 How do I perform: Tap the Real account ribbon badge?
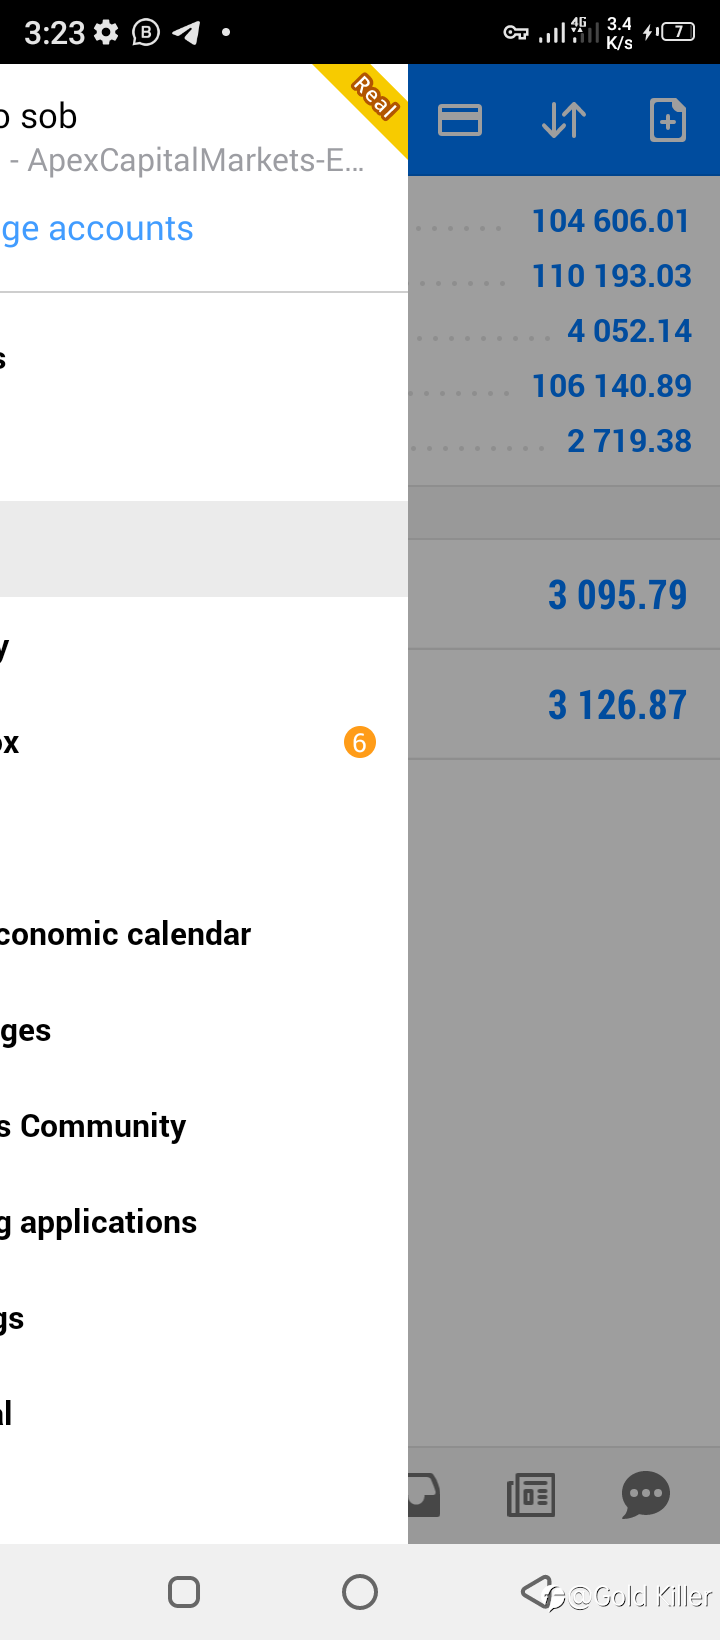point(370,103)
